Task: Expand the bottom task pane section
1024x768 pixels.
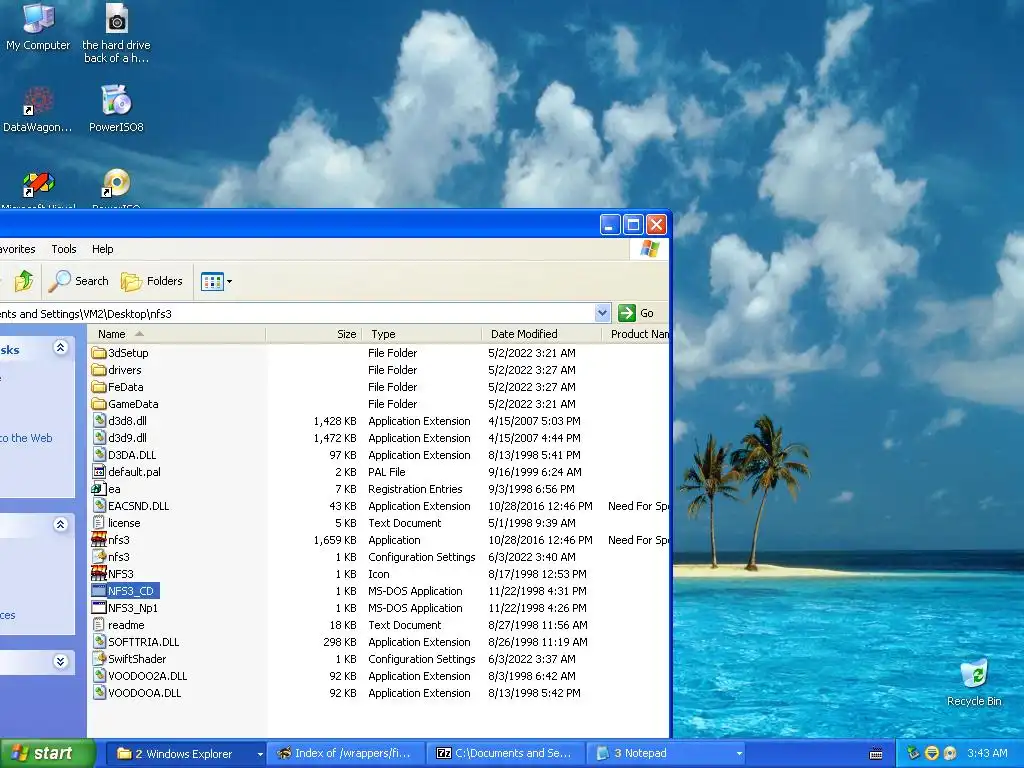Action: tap(60, 662)
